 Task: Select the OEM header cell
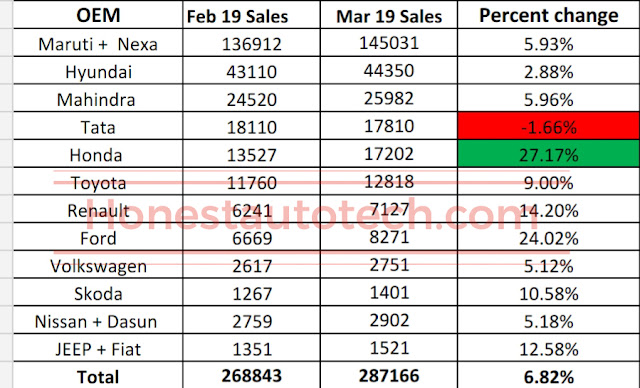tap(98, 15)
